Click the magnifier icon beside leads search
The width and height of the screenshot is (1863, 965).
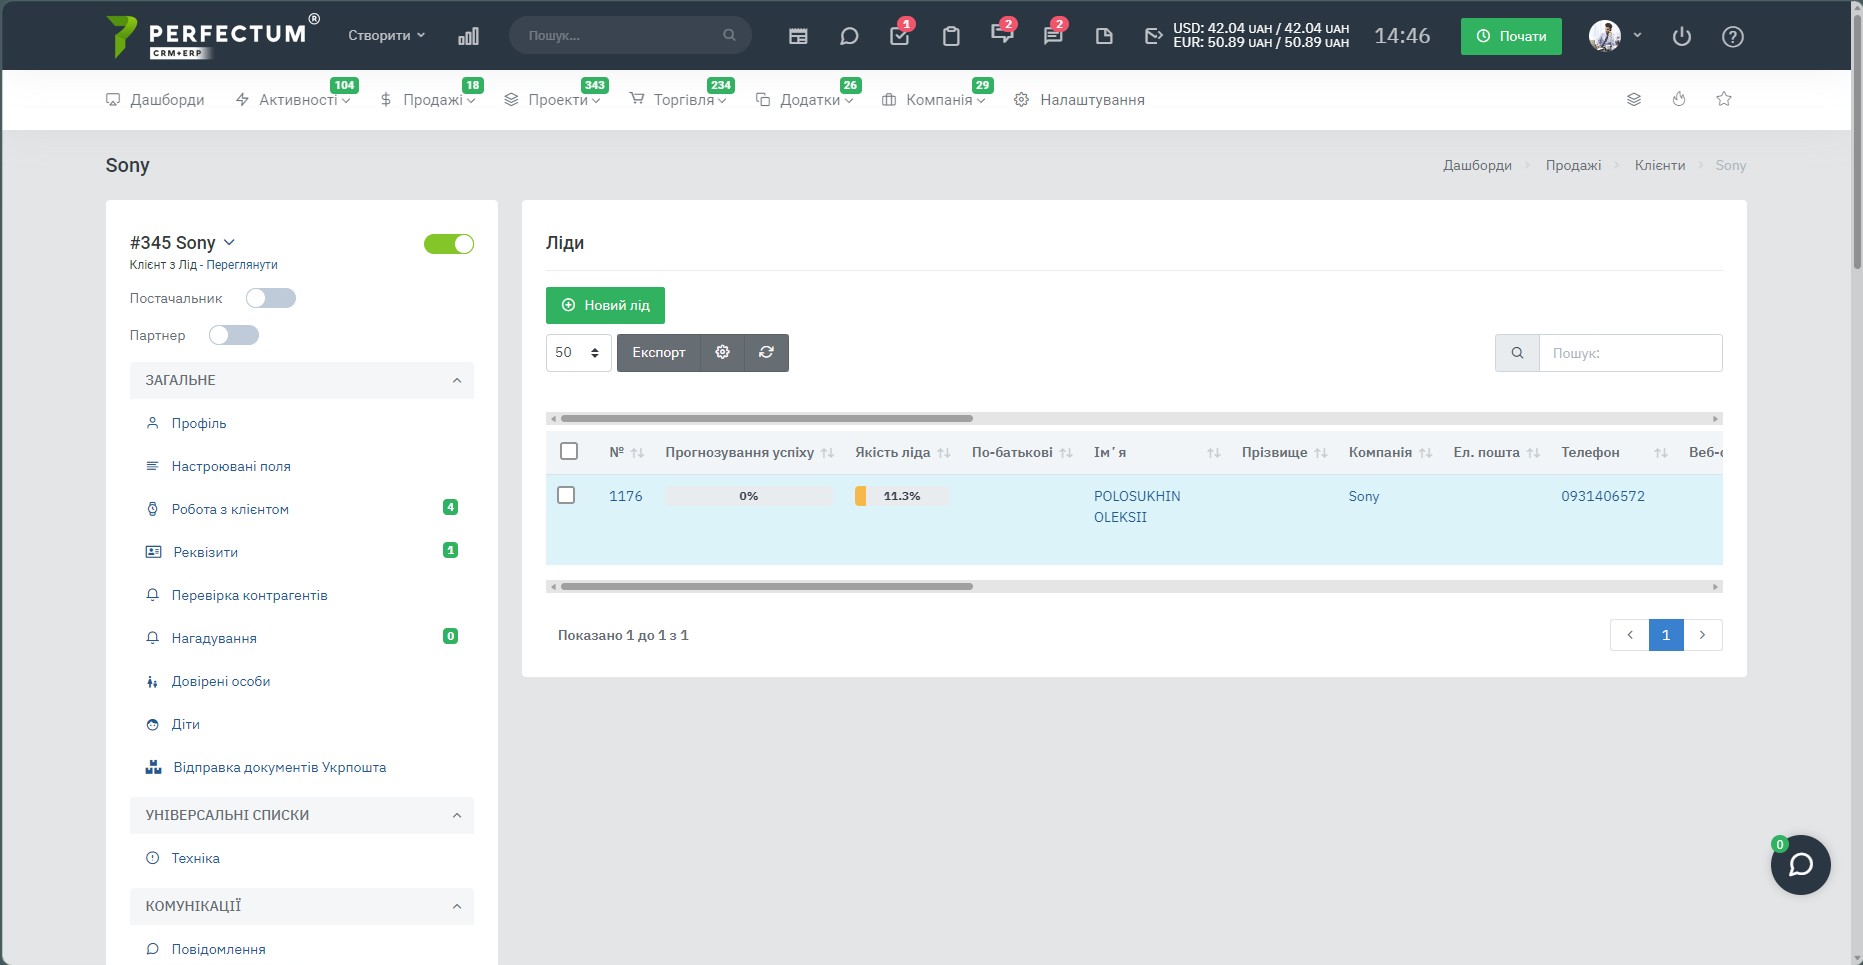1517,353
